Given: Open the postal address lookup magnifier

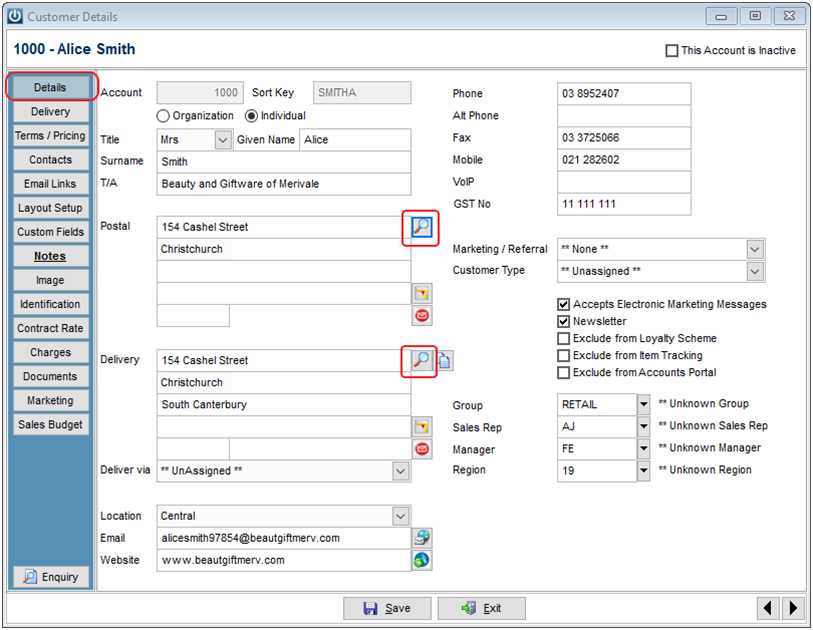Looking at the screenshot, I should (x=420, y=228).
